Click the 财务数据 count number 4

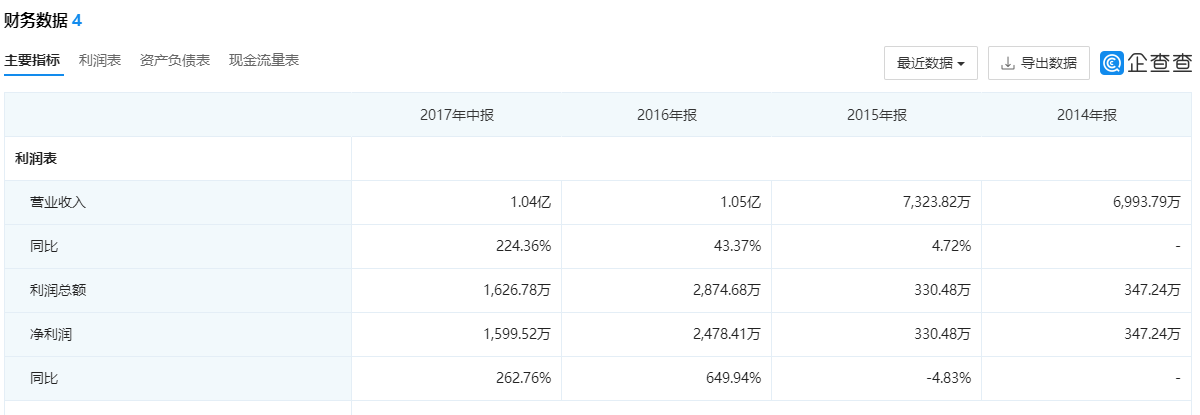click(x=77, y=19)
